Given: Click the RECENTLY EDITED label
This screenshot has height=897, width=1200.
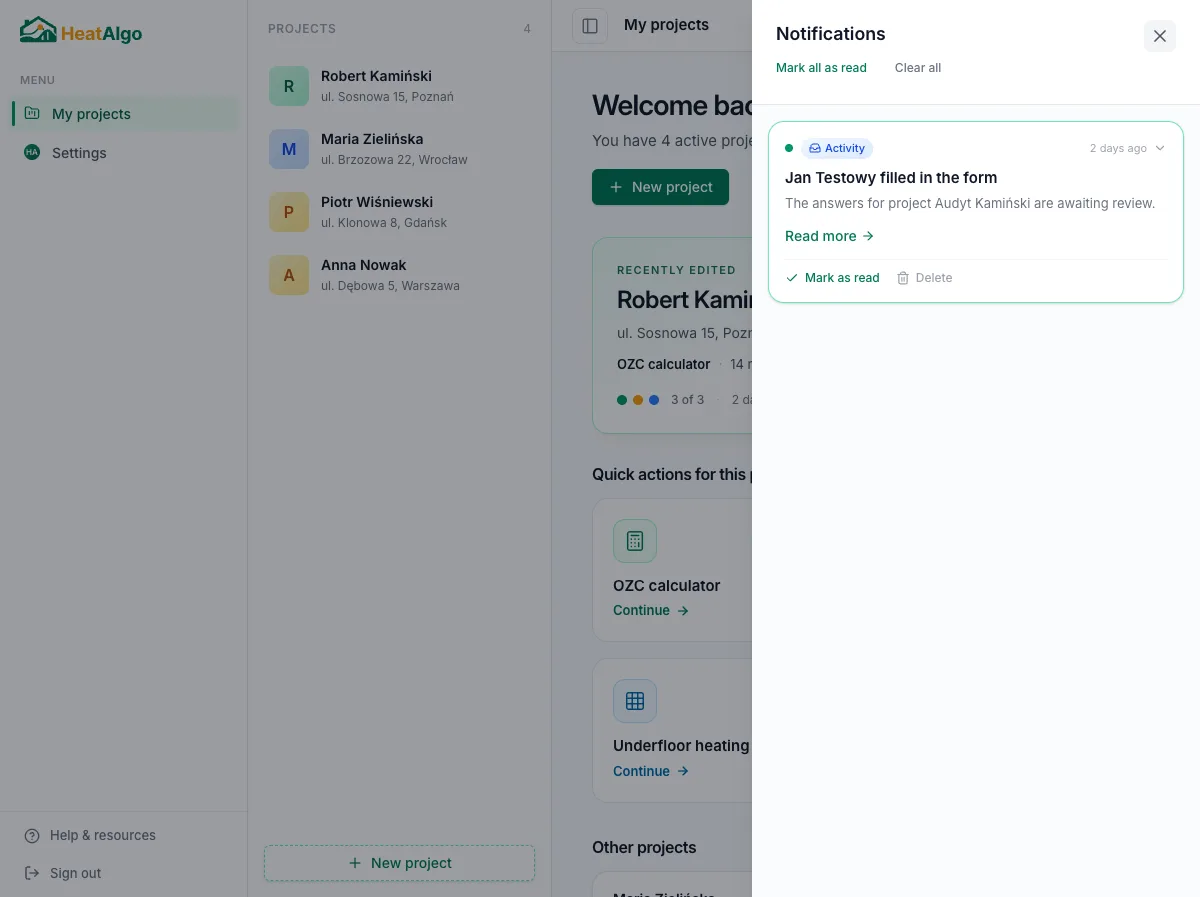Looking at the screenshot, I should (676, 270).
